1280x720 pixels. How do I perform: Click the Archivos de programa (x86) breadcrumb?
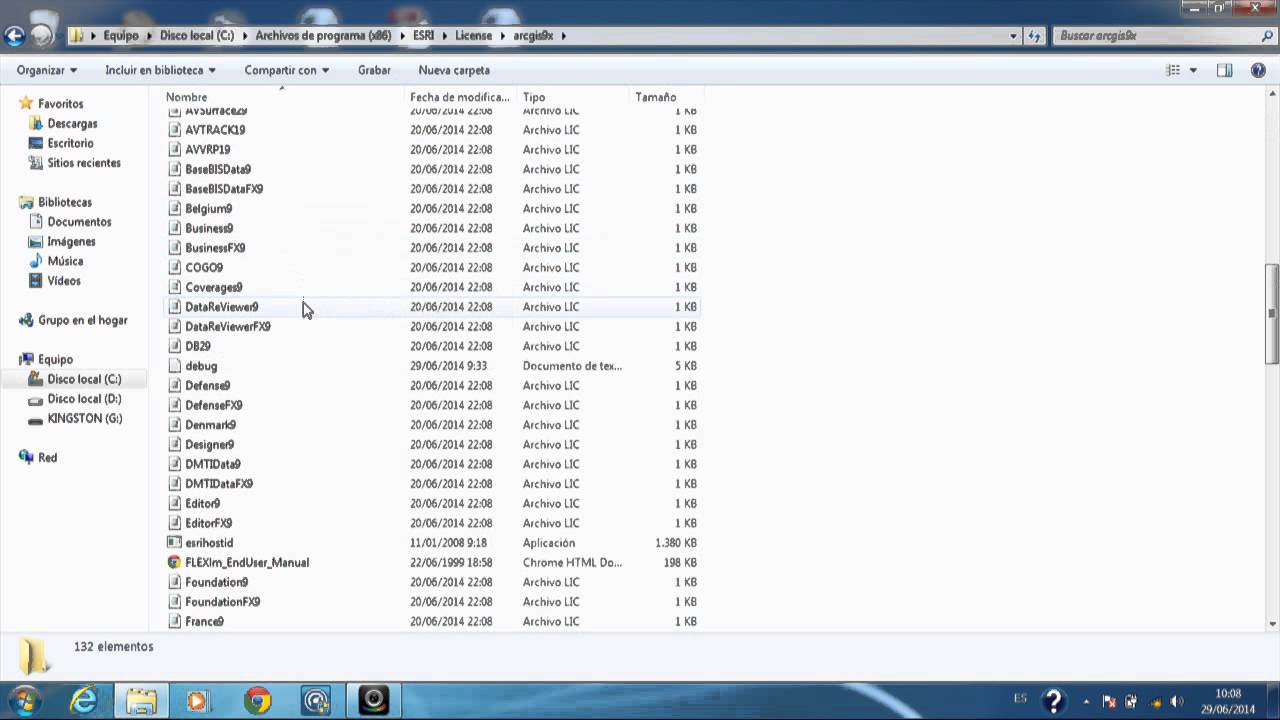tap(323, 35)
